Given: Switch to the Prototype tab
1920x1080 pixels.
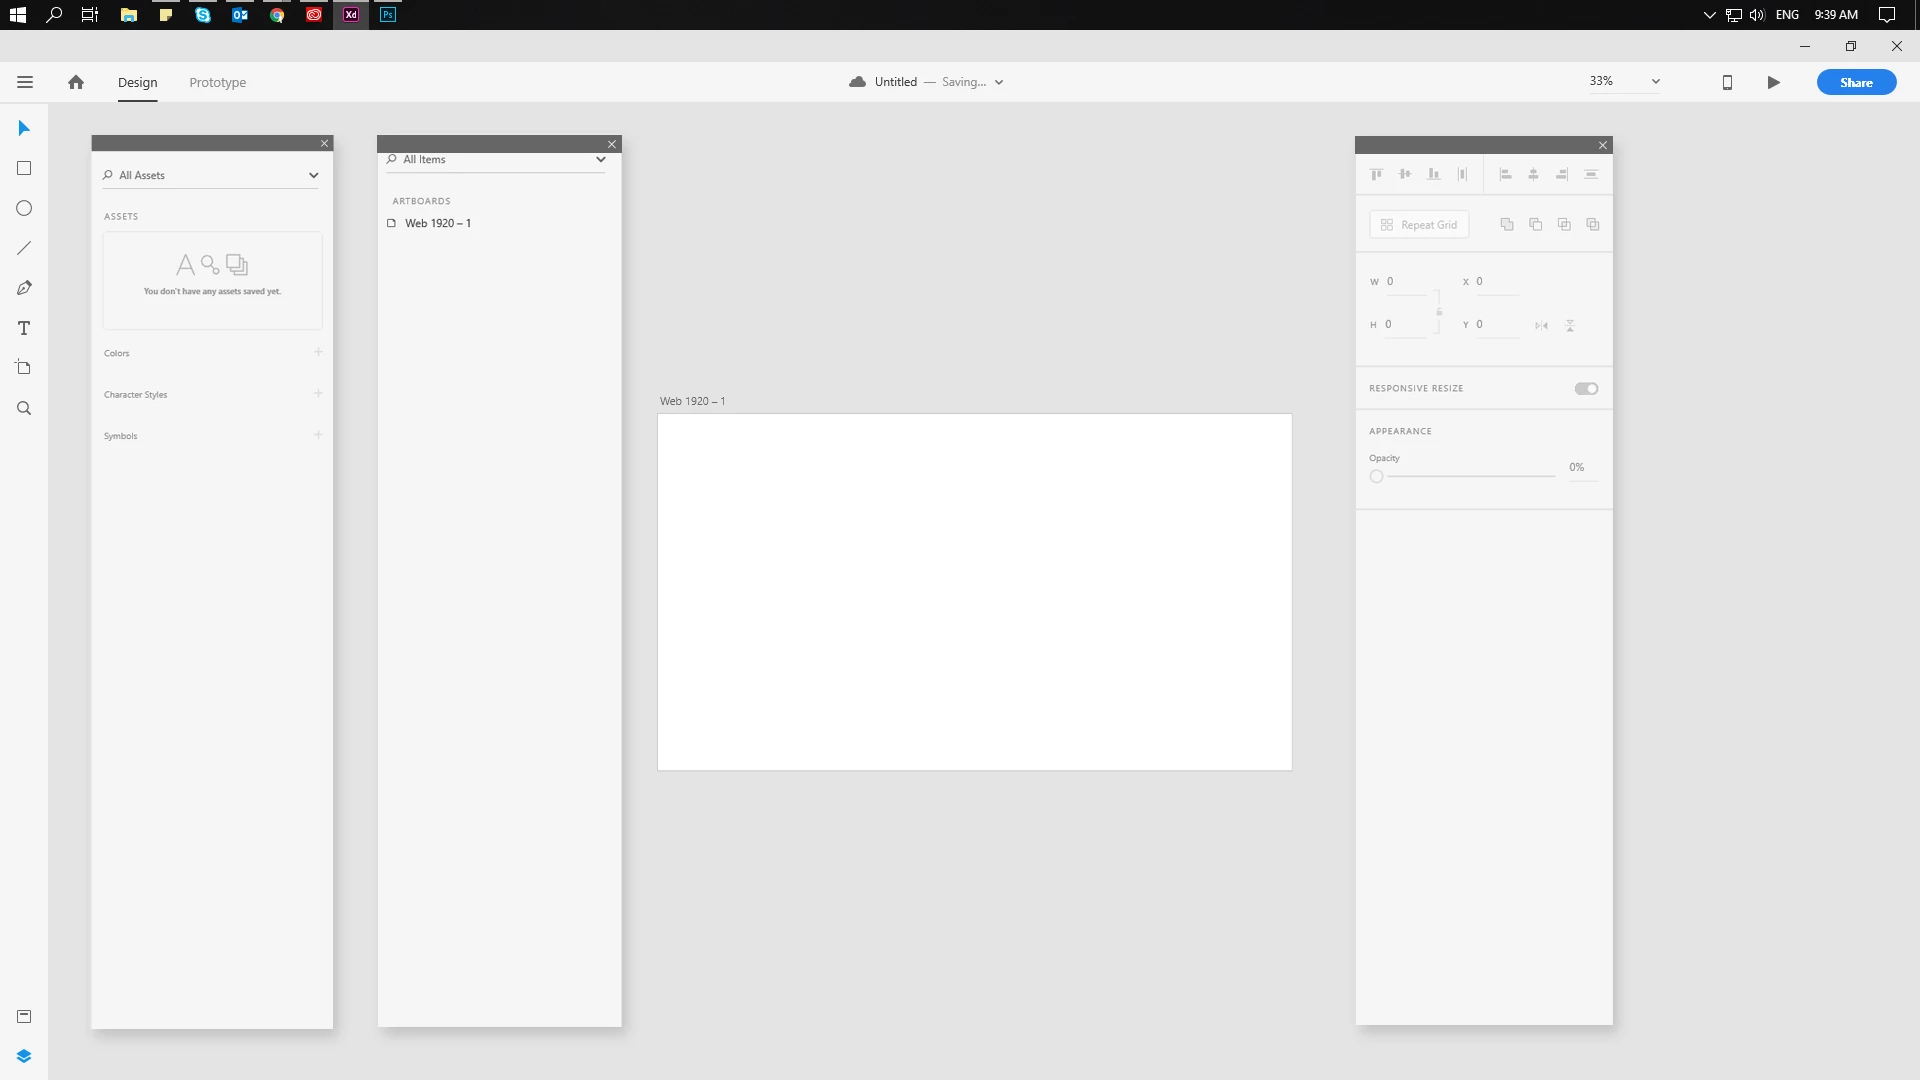Looking at the screenshot, I should click(217, 82).
